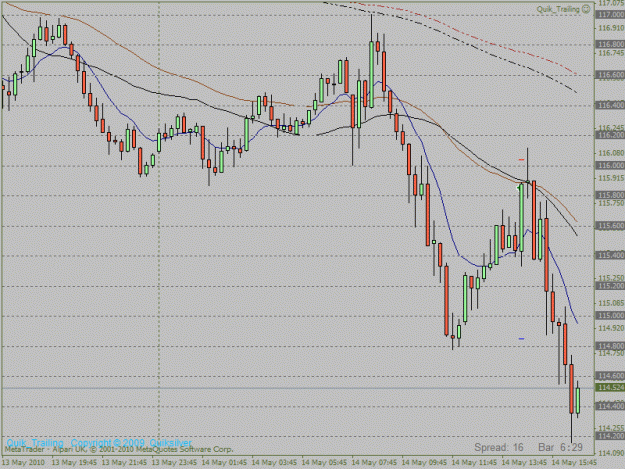Click the 114.920 price scale value
This screenshot has height=469, width=625.
[x=611, y=328]
